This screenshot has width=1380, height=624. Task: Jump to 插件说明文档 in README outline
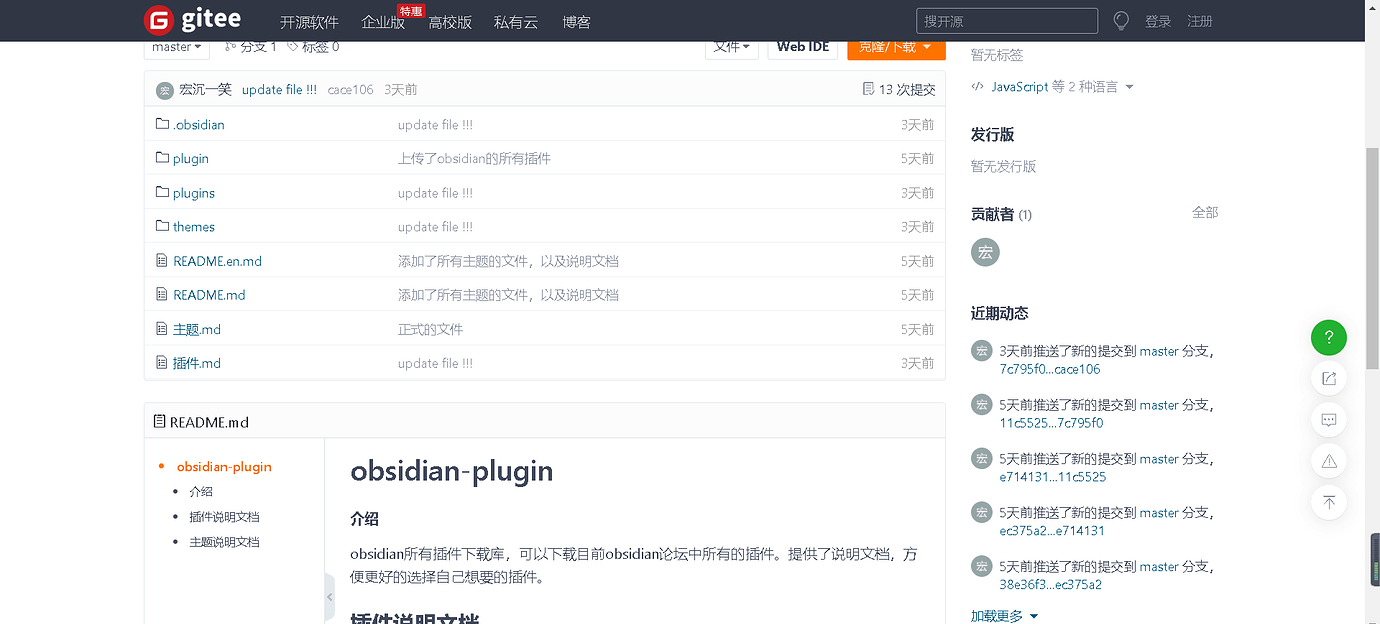224,516
